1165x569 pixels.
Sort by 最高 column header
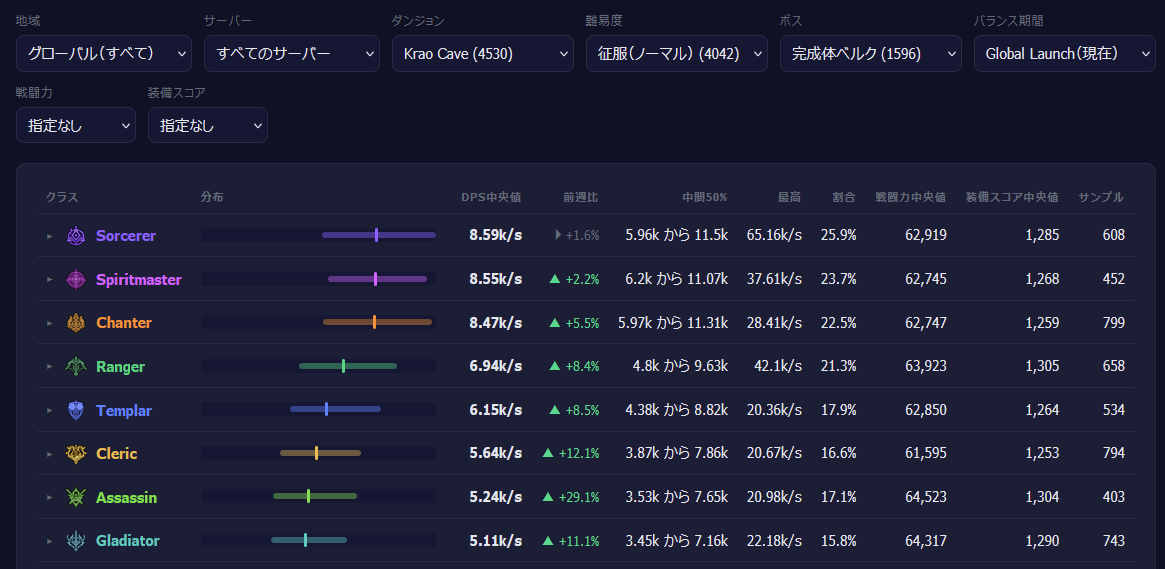789,197
